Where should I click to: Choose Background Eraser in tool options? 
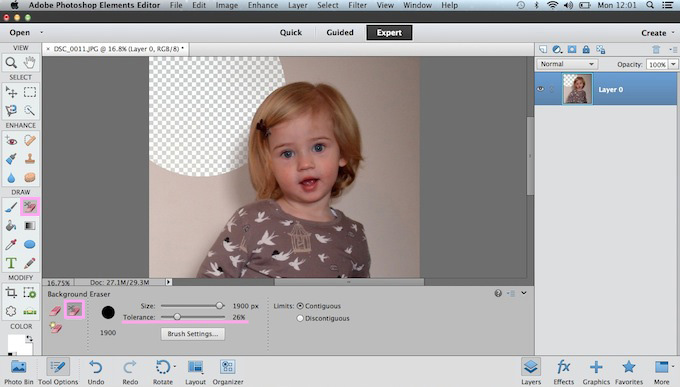point(74,310)
